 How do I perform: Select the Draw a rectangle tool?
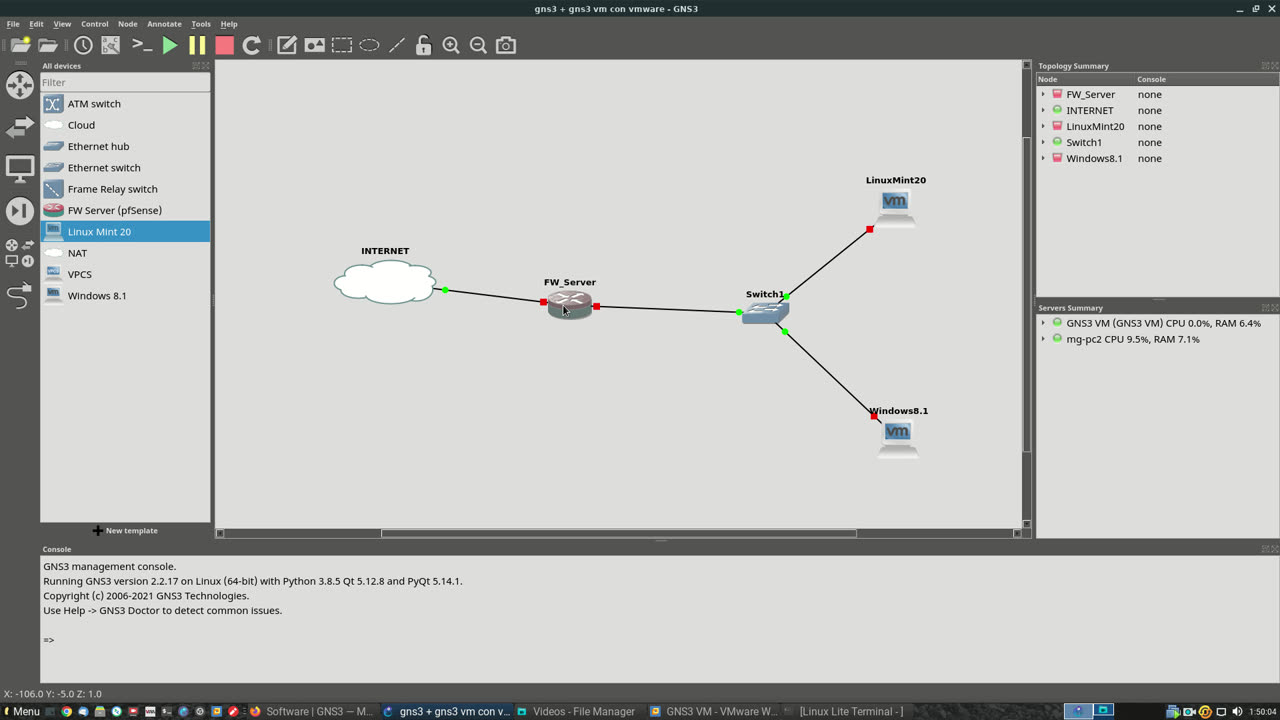click(342, 45)
